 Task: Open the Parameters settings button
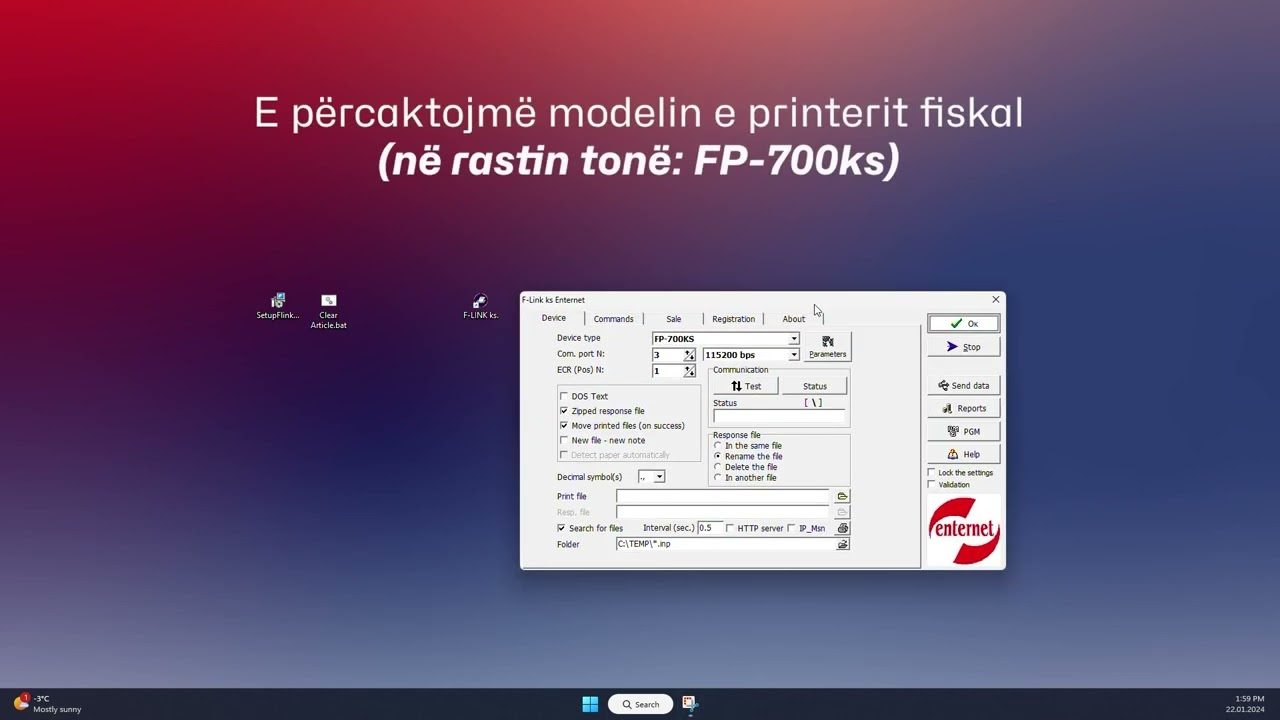(827, 347)
